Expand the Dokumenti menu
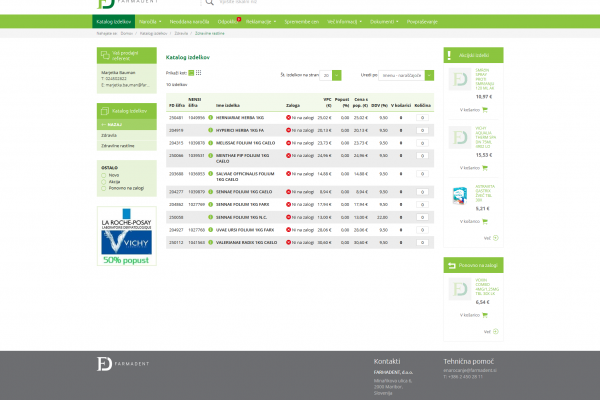 (x=384, y=22)
